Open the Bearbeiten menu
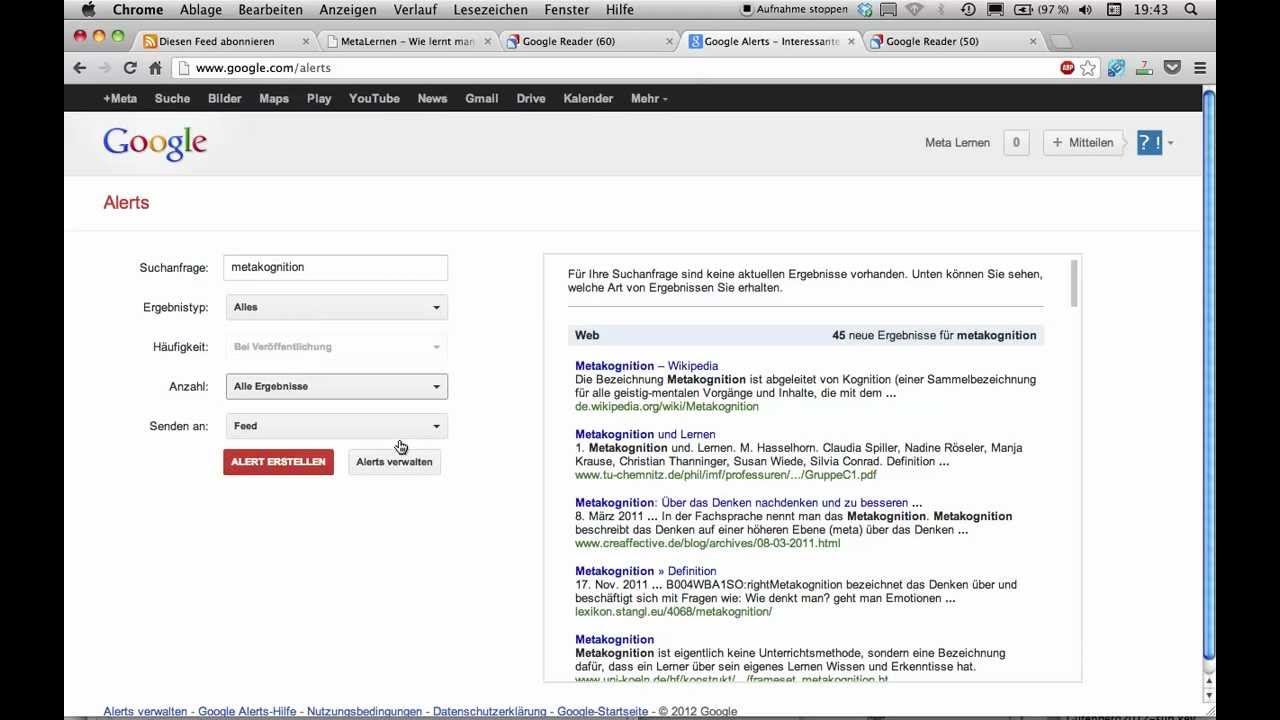 coord(271,9)
